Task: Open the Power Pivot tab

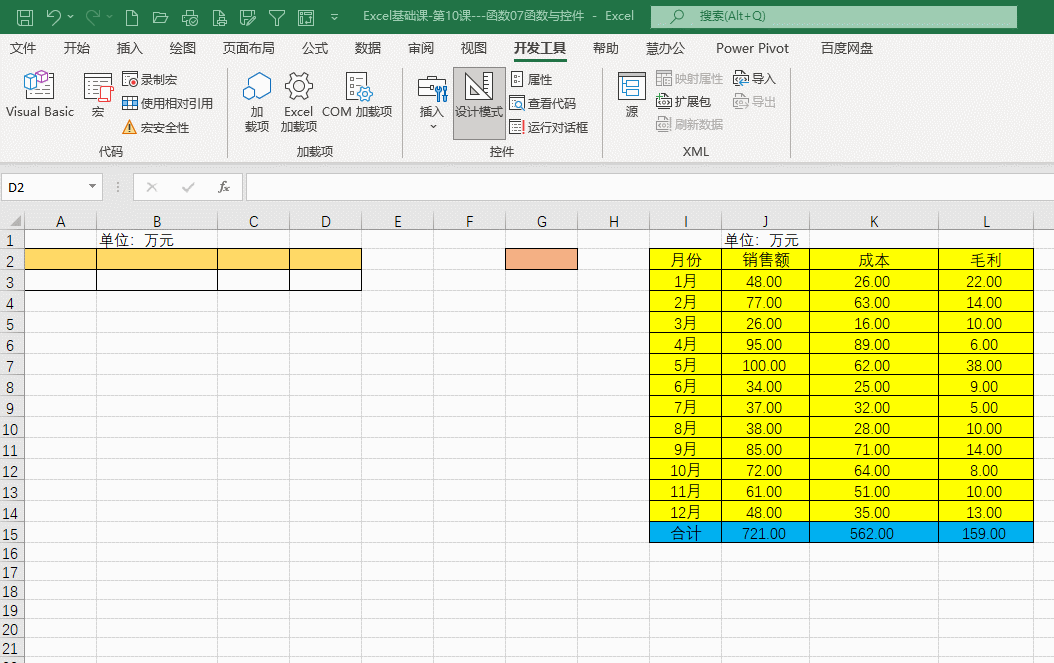Action: point(752,48)
